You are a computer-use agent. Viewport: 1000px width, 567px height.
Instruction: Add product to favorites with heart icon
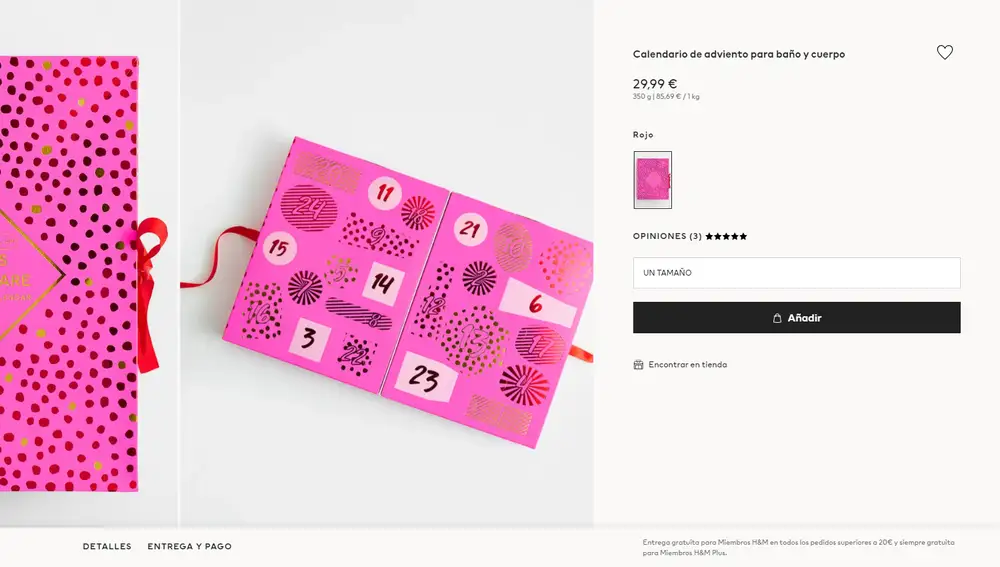tap(945, 52)
